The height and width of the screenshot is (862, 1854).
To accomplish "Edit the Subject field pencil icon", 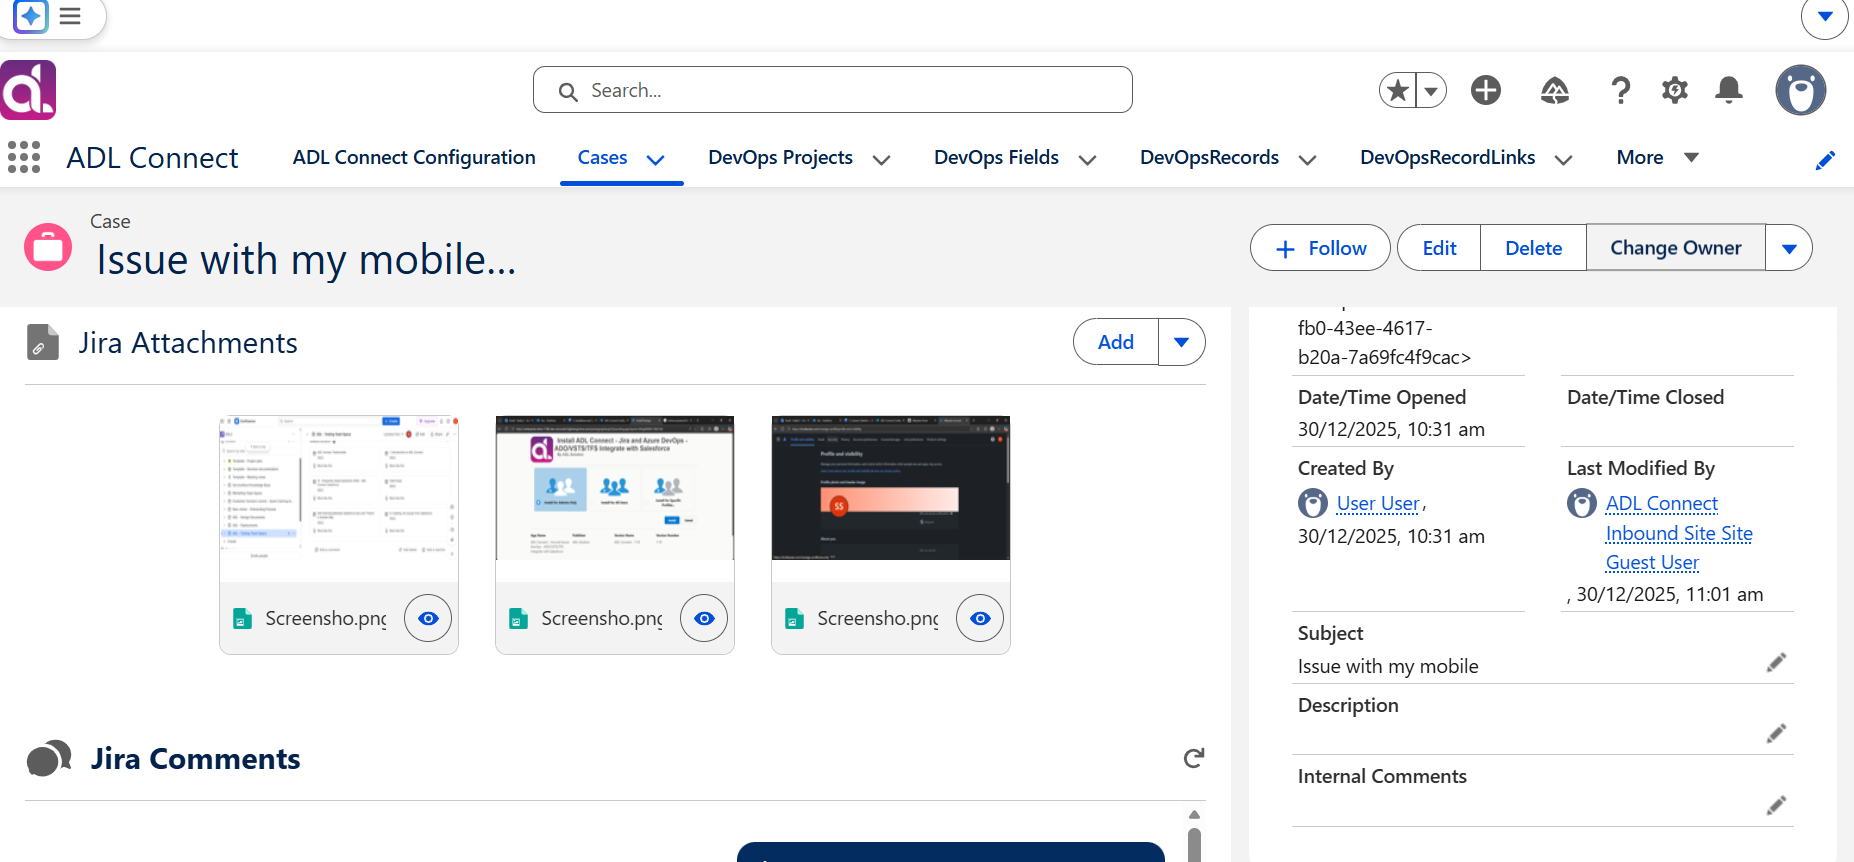I will coord(1776,662).
